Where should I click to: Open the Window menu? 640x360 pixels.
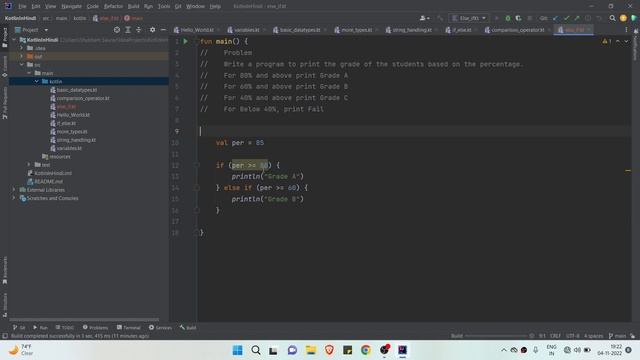195,7
